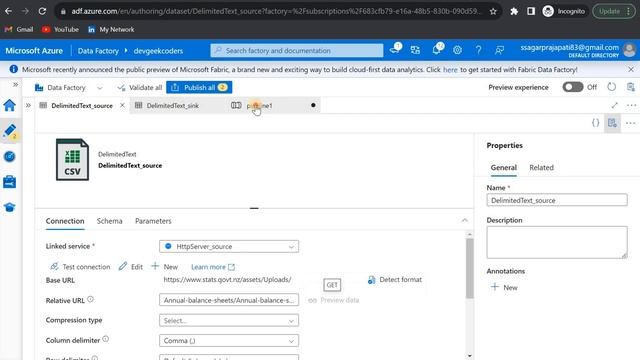The height and width of the screenshot is (360, 640).
Task: Toggle the Preview experience switch
Action: [x=572, y=87]
